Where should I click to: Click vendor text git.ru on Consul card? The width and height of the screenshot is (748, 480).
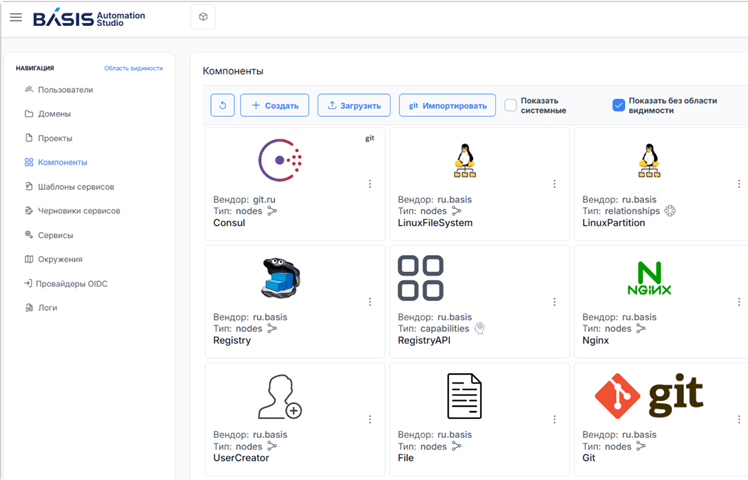coord(264,199)
